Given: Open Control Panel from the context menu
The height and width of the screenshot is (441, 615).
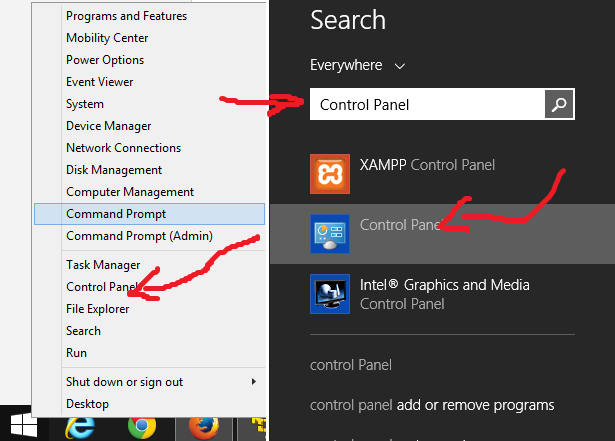Looking at the screenshot, I should click(100, 287).
